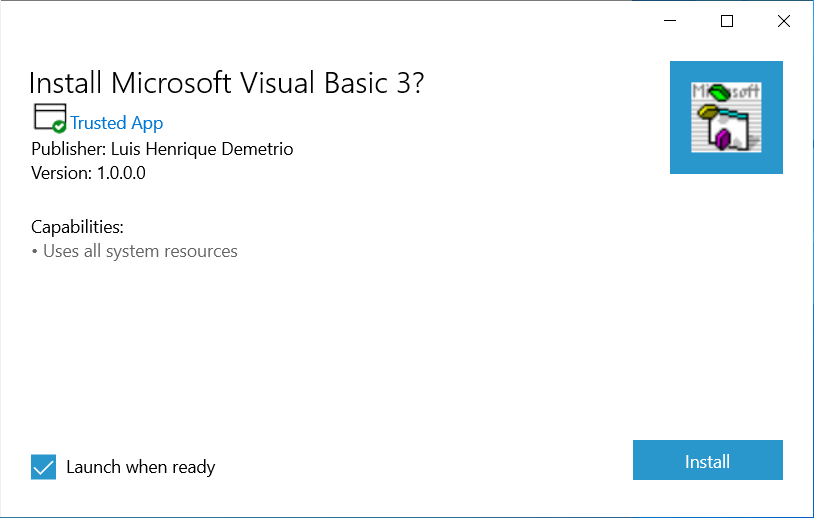Click the Capabilities label
The image size is (814, 518).
click(x=77, y=226)
